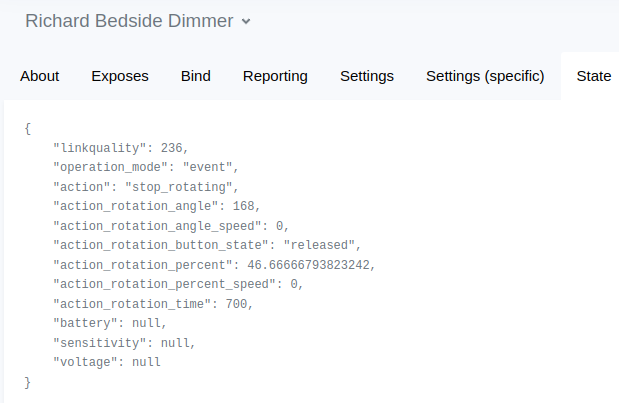Click the action_rotation_percent value 46.66666793823242
619x403 pixels.
[309, 264]
